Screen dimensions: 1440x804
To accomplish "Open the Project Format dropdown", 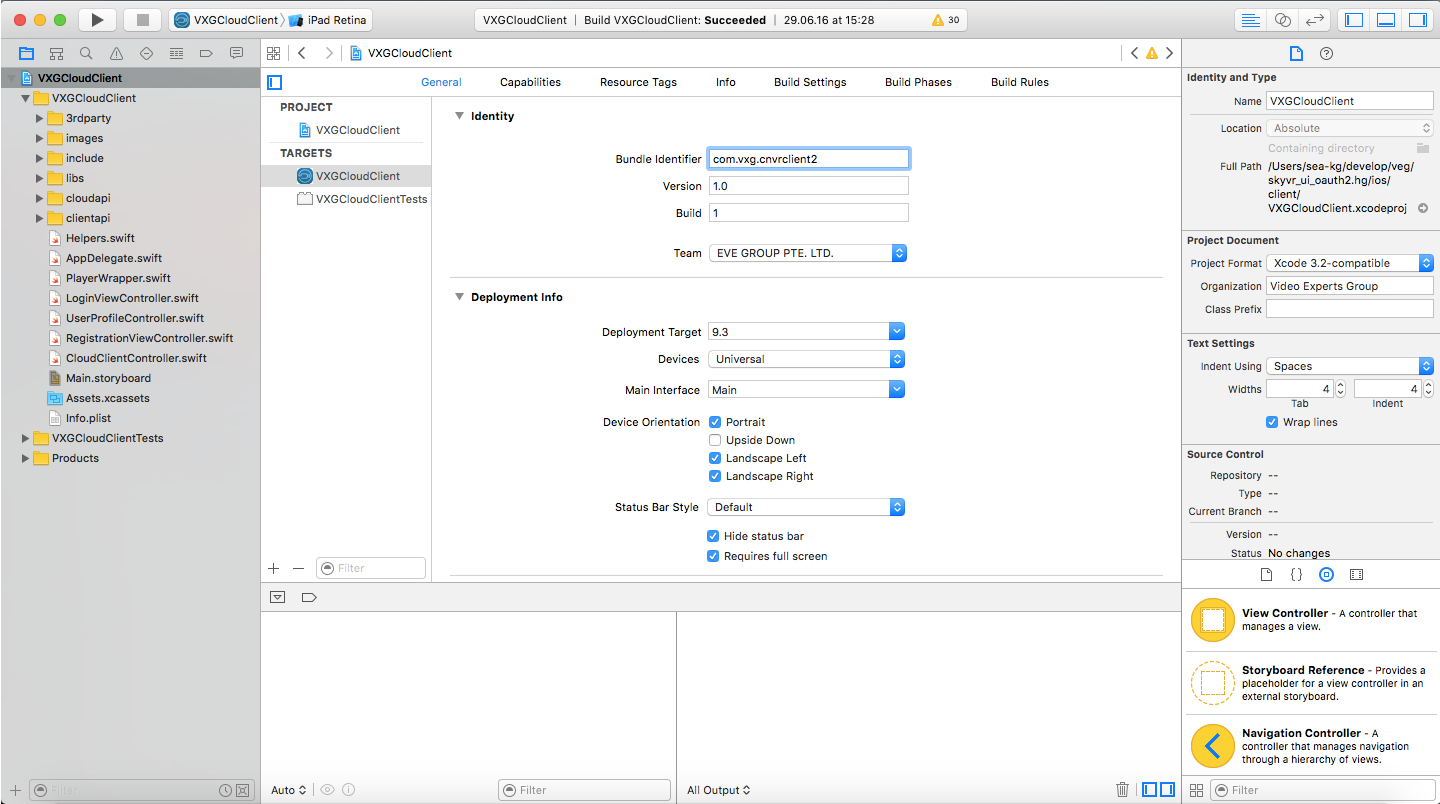I will pos(1350,263).
